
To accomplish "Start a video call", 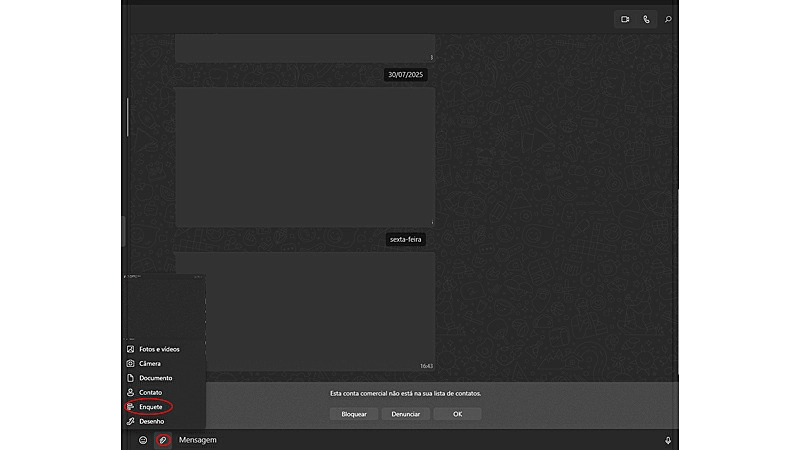I will click(625, 19).
